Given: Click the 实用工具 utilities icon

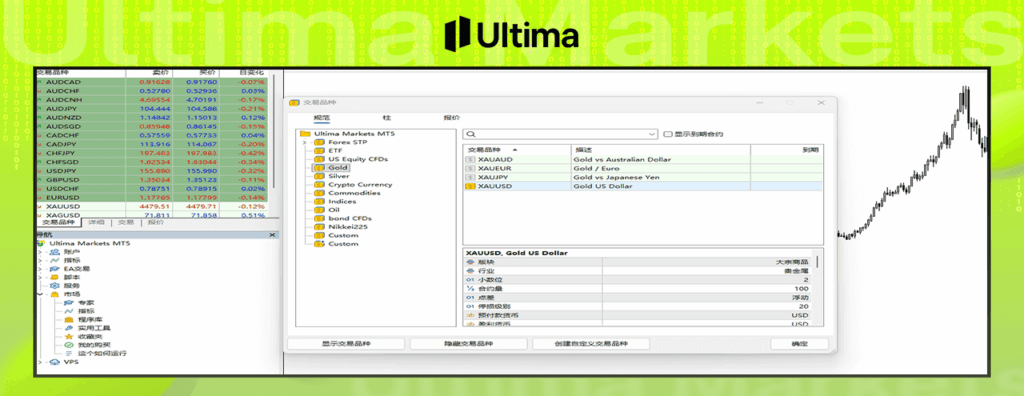Looking at the screenshot, I should (x=69, y=328).
